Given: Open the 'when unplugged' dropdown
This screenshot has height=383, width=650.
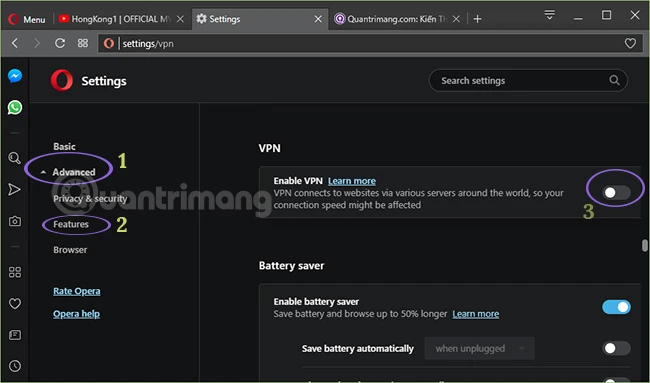Looking at the screenshot, I should pos(480,348).
